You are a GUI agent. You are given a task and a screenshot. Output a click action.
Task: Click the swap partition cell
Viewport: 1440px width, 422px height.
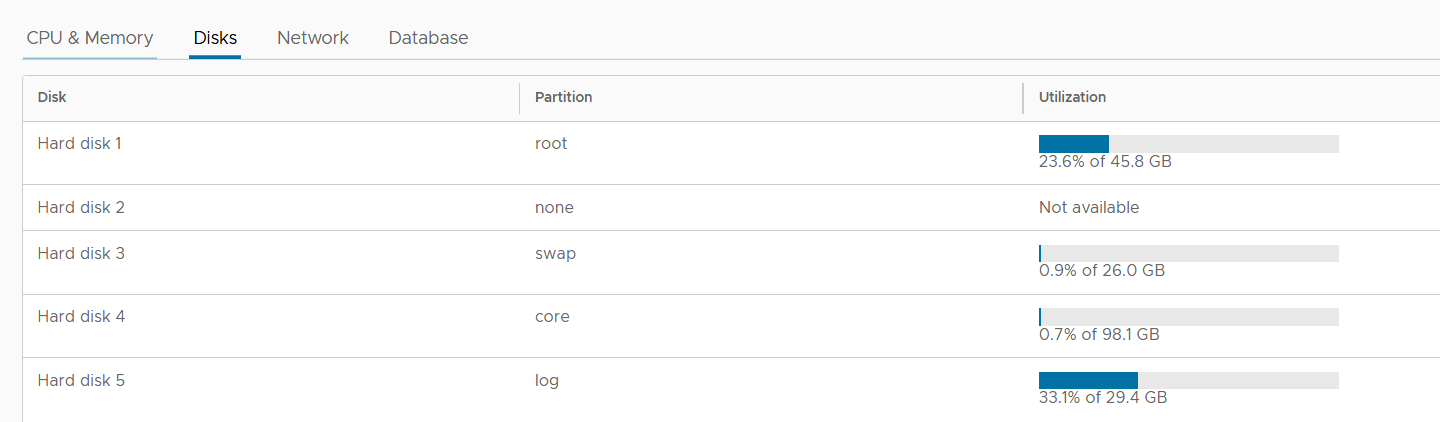(555, 253)
